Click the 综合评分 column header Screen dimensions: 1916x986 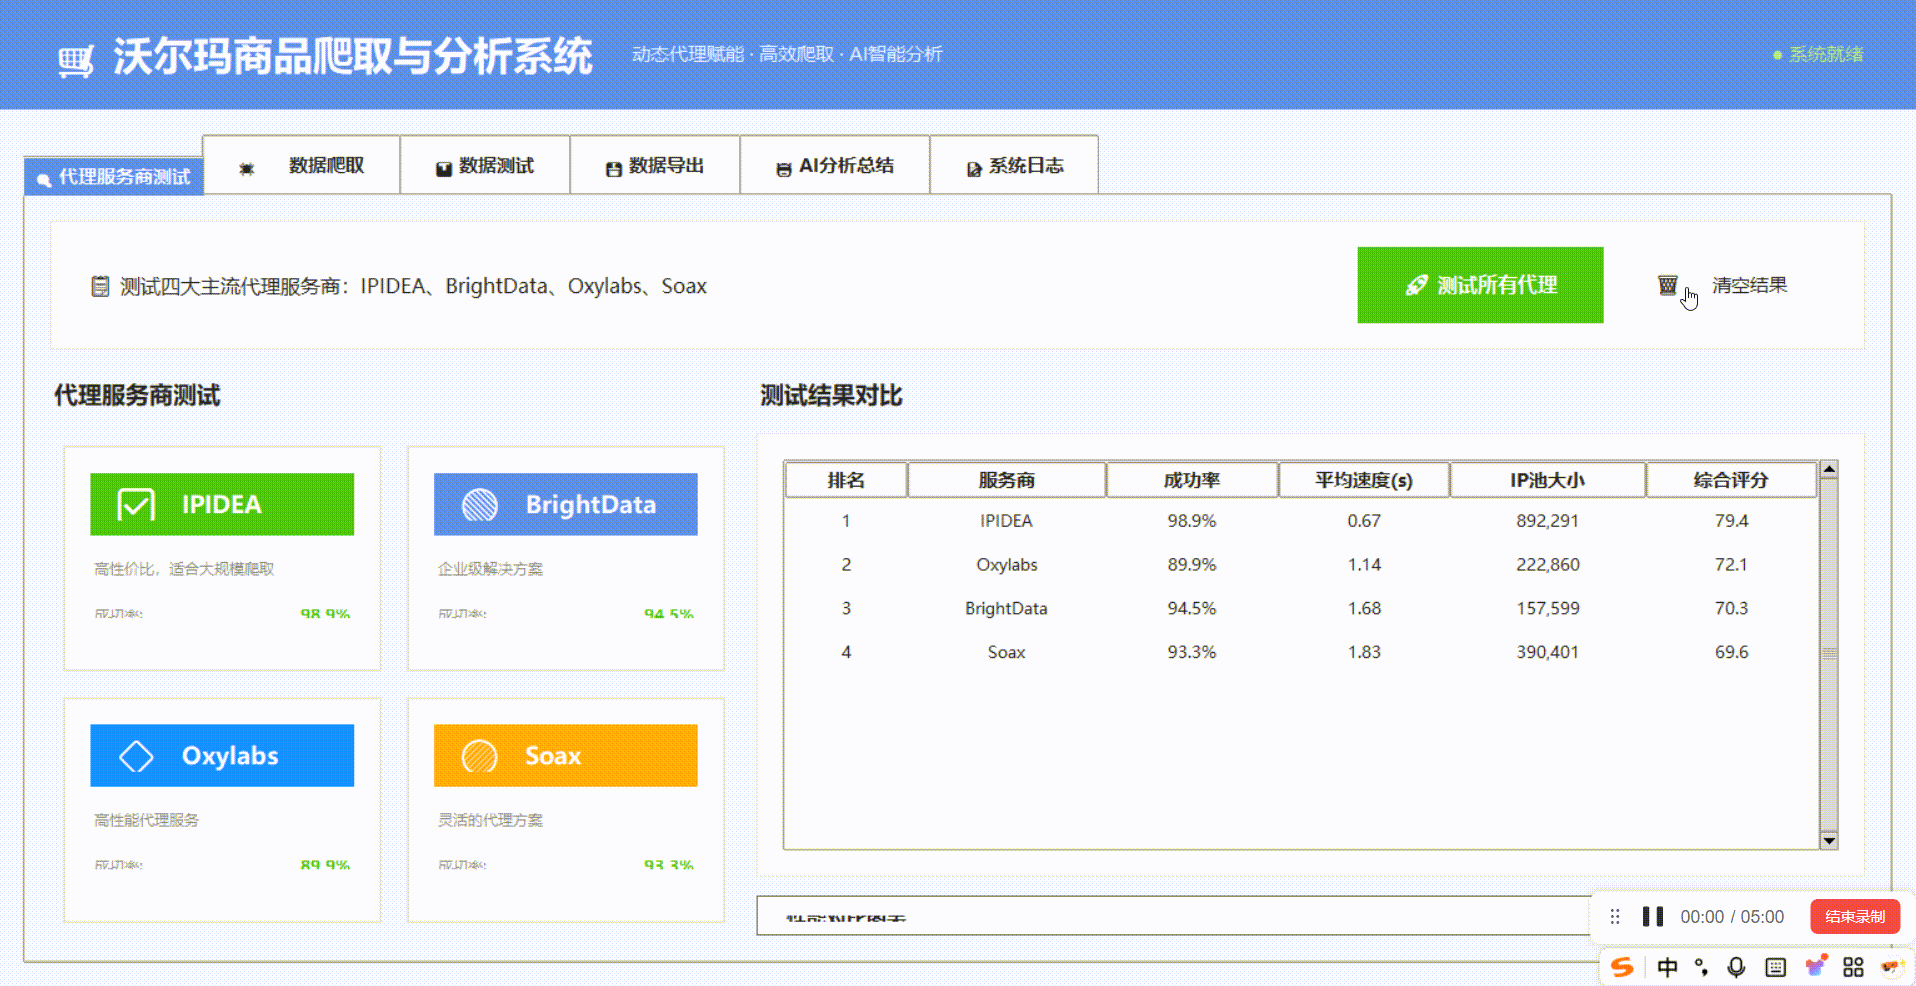[1731, 480]
